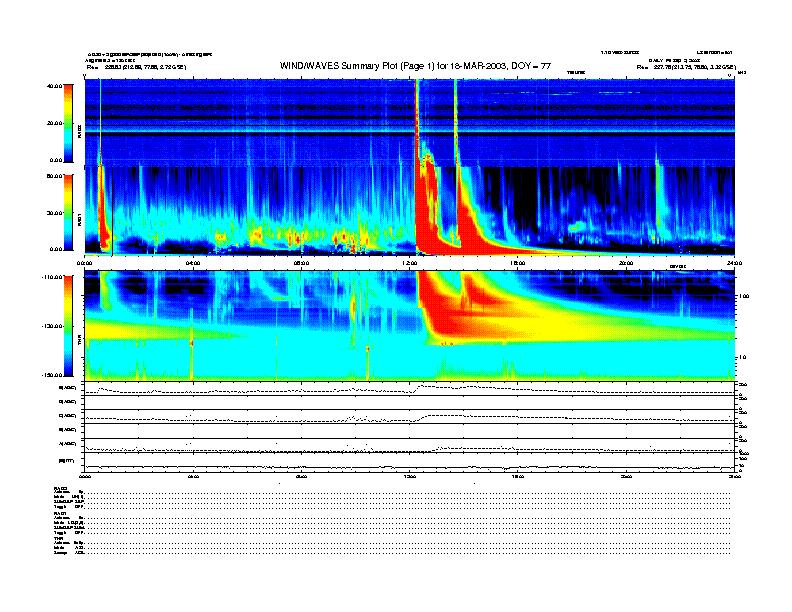Click the 04:00 tick under RAD1 spectrogram
Screen dimensions: 792x612
(193, 263)
